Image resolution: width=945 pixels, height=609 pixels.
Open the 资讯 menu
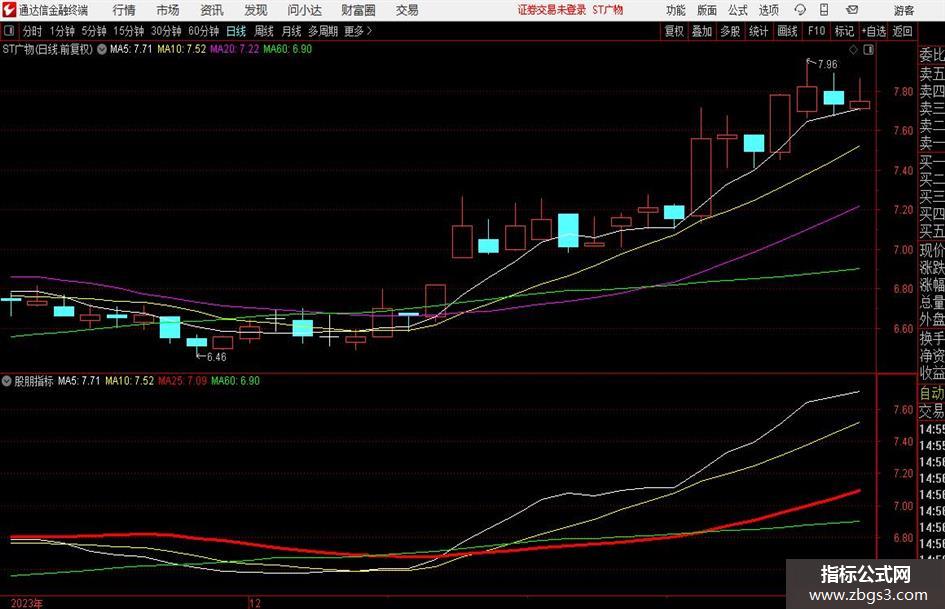pos(212,10)
